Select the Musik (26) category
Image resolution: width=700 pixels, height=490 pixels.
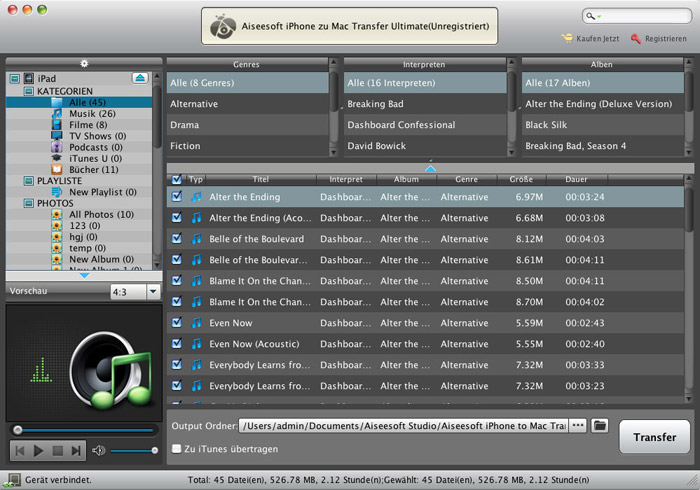pos(92,114)
